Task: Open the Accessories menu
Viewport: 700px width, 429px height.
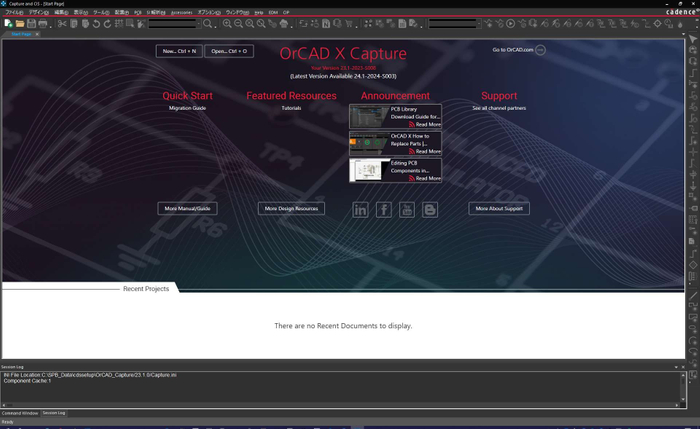Action: [182, 12]
